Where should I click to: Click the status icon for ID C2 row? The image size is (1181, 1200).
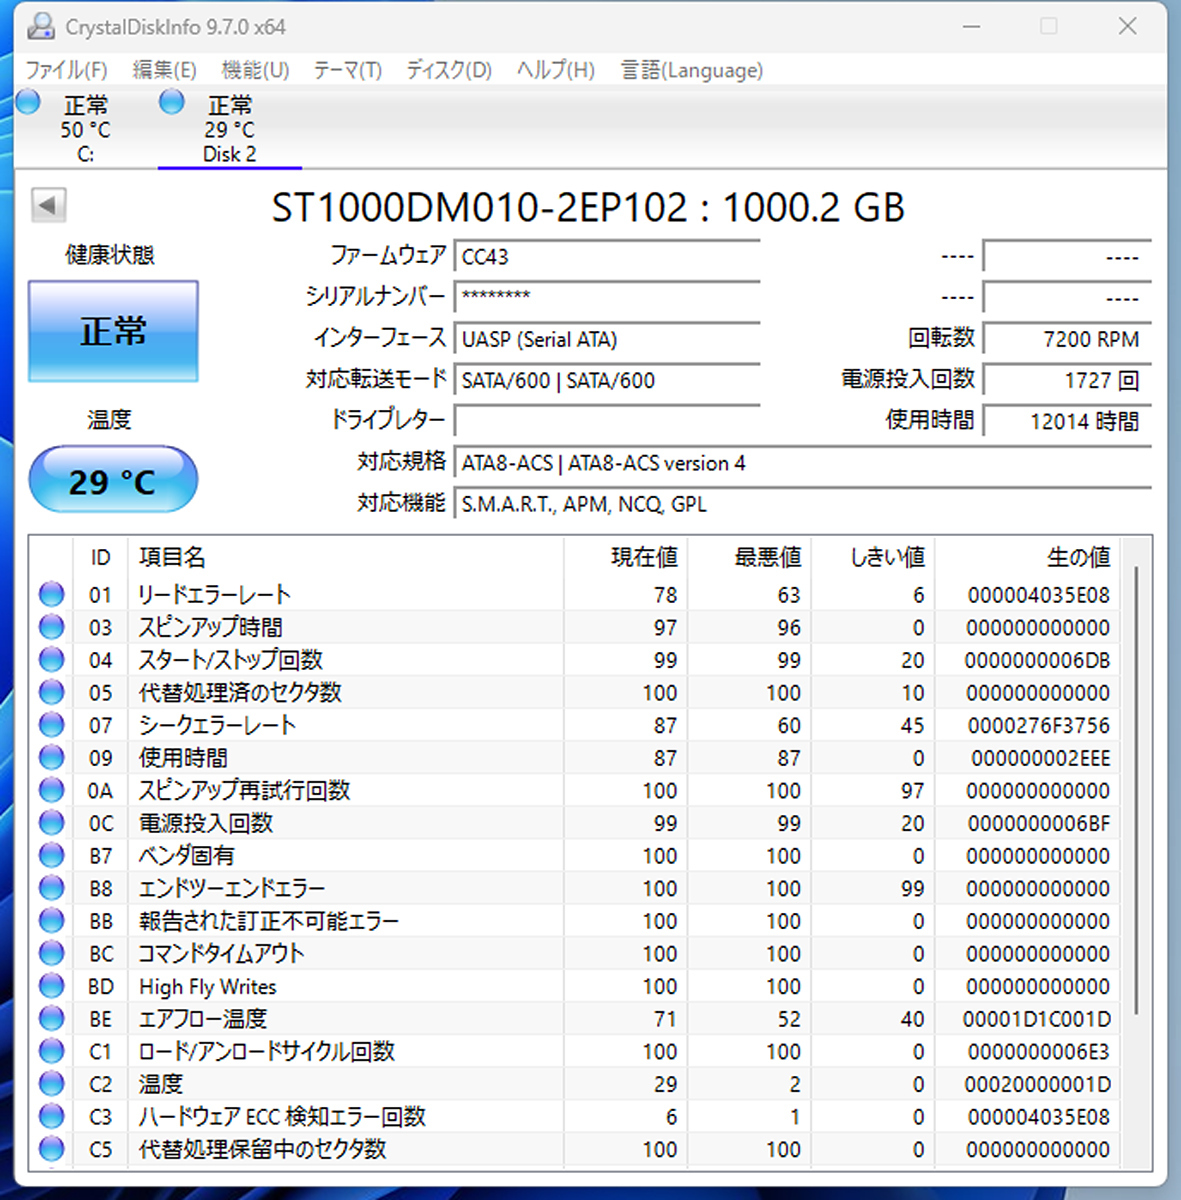(x=52, y=1084)
